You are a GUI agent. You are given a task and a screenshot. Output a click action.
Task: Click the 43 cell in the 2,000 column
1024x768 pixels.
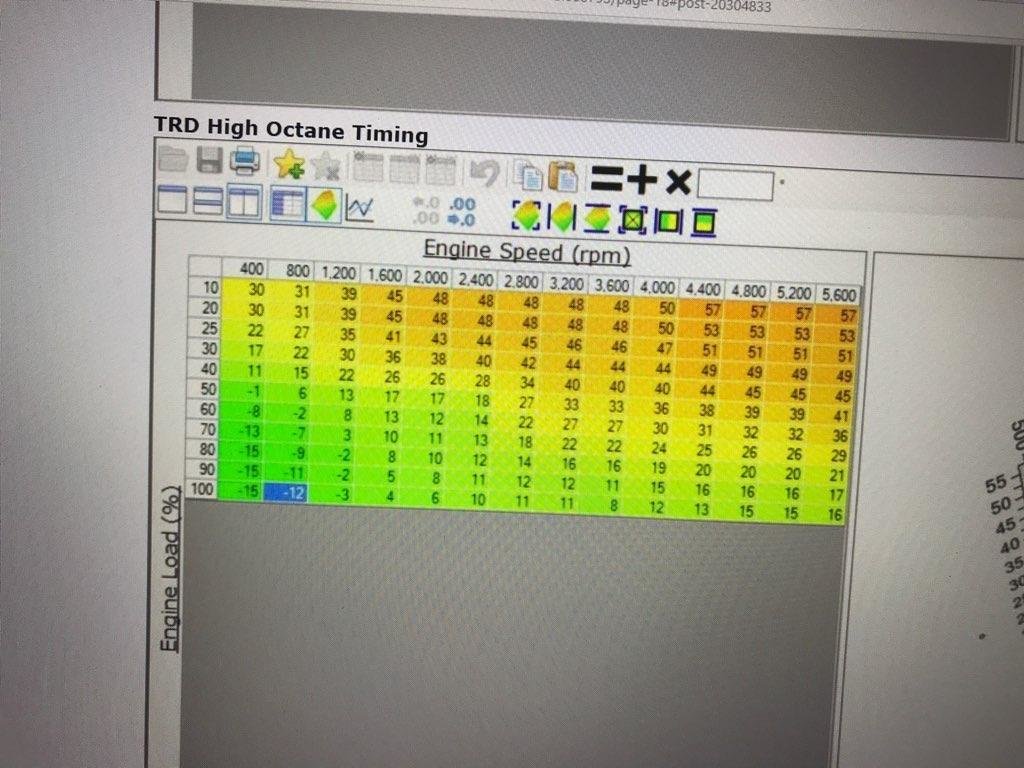428,339
